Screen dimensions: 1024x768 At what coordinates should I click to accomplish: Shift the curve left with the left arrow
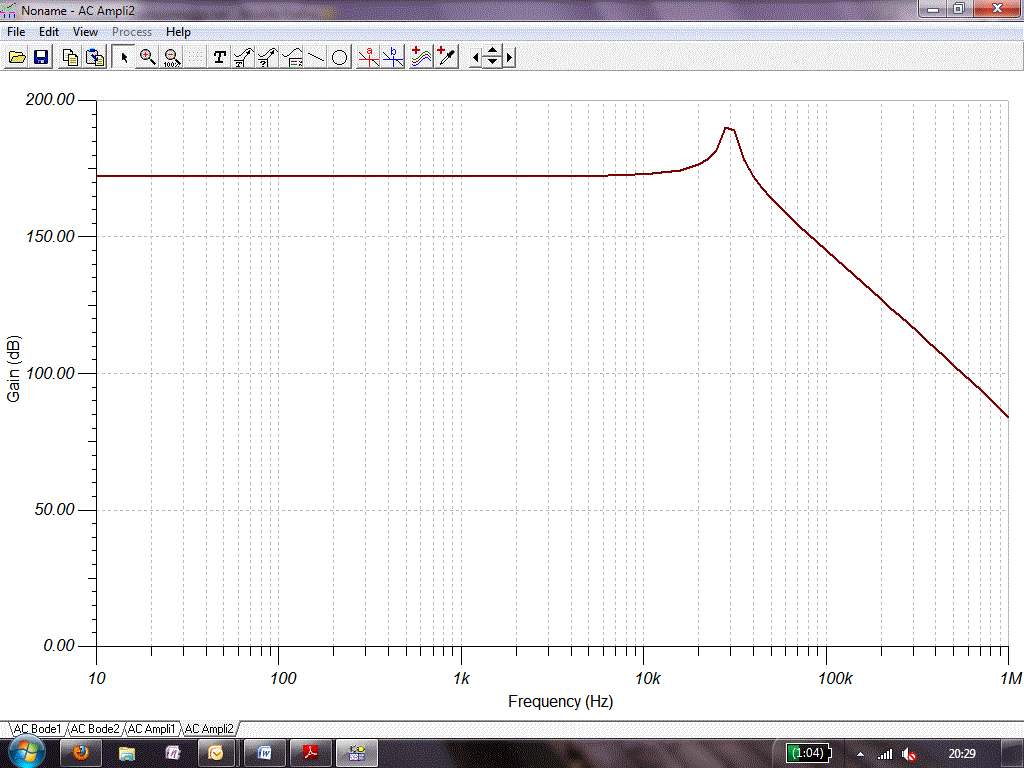coord(475,57)
